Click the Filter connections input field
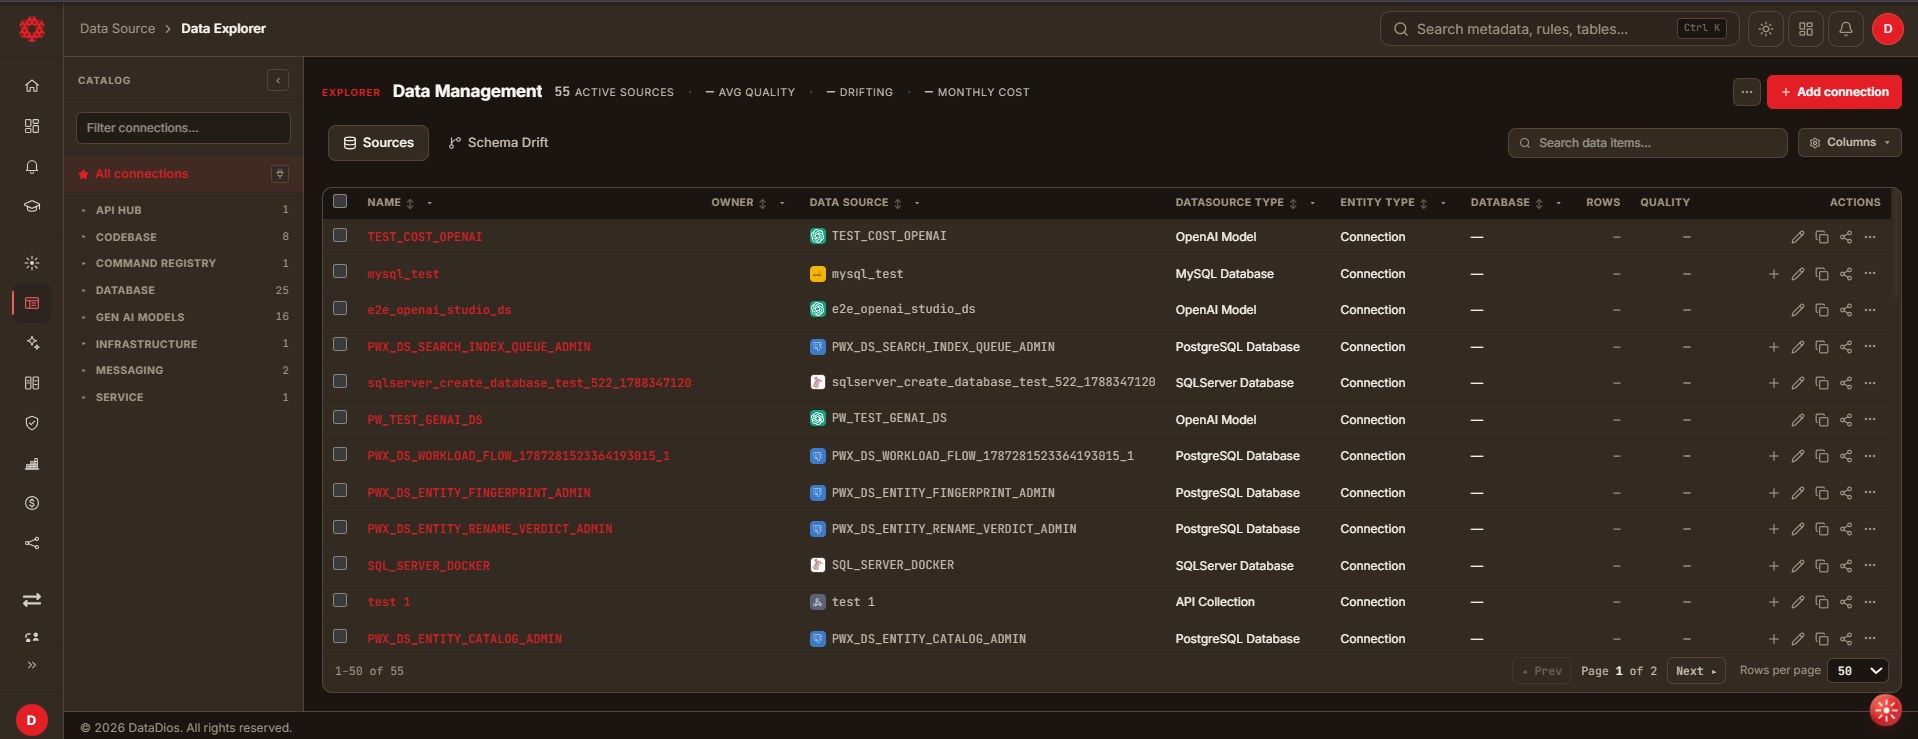 (x=184, y=128)
